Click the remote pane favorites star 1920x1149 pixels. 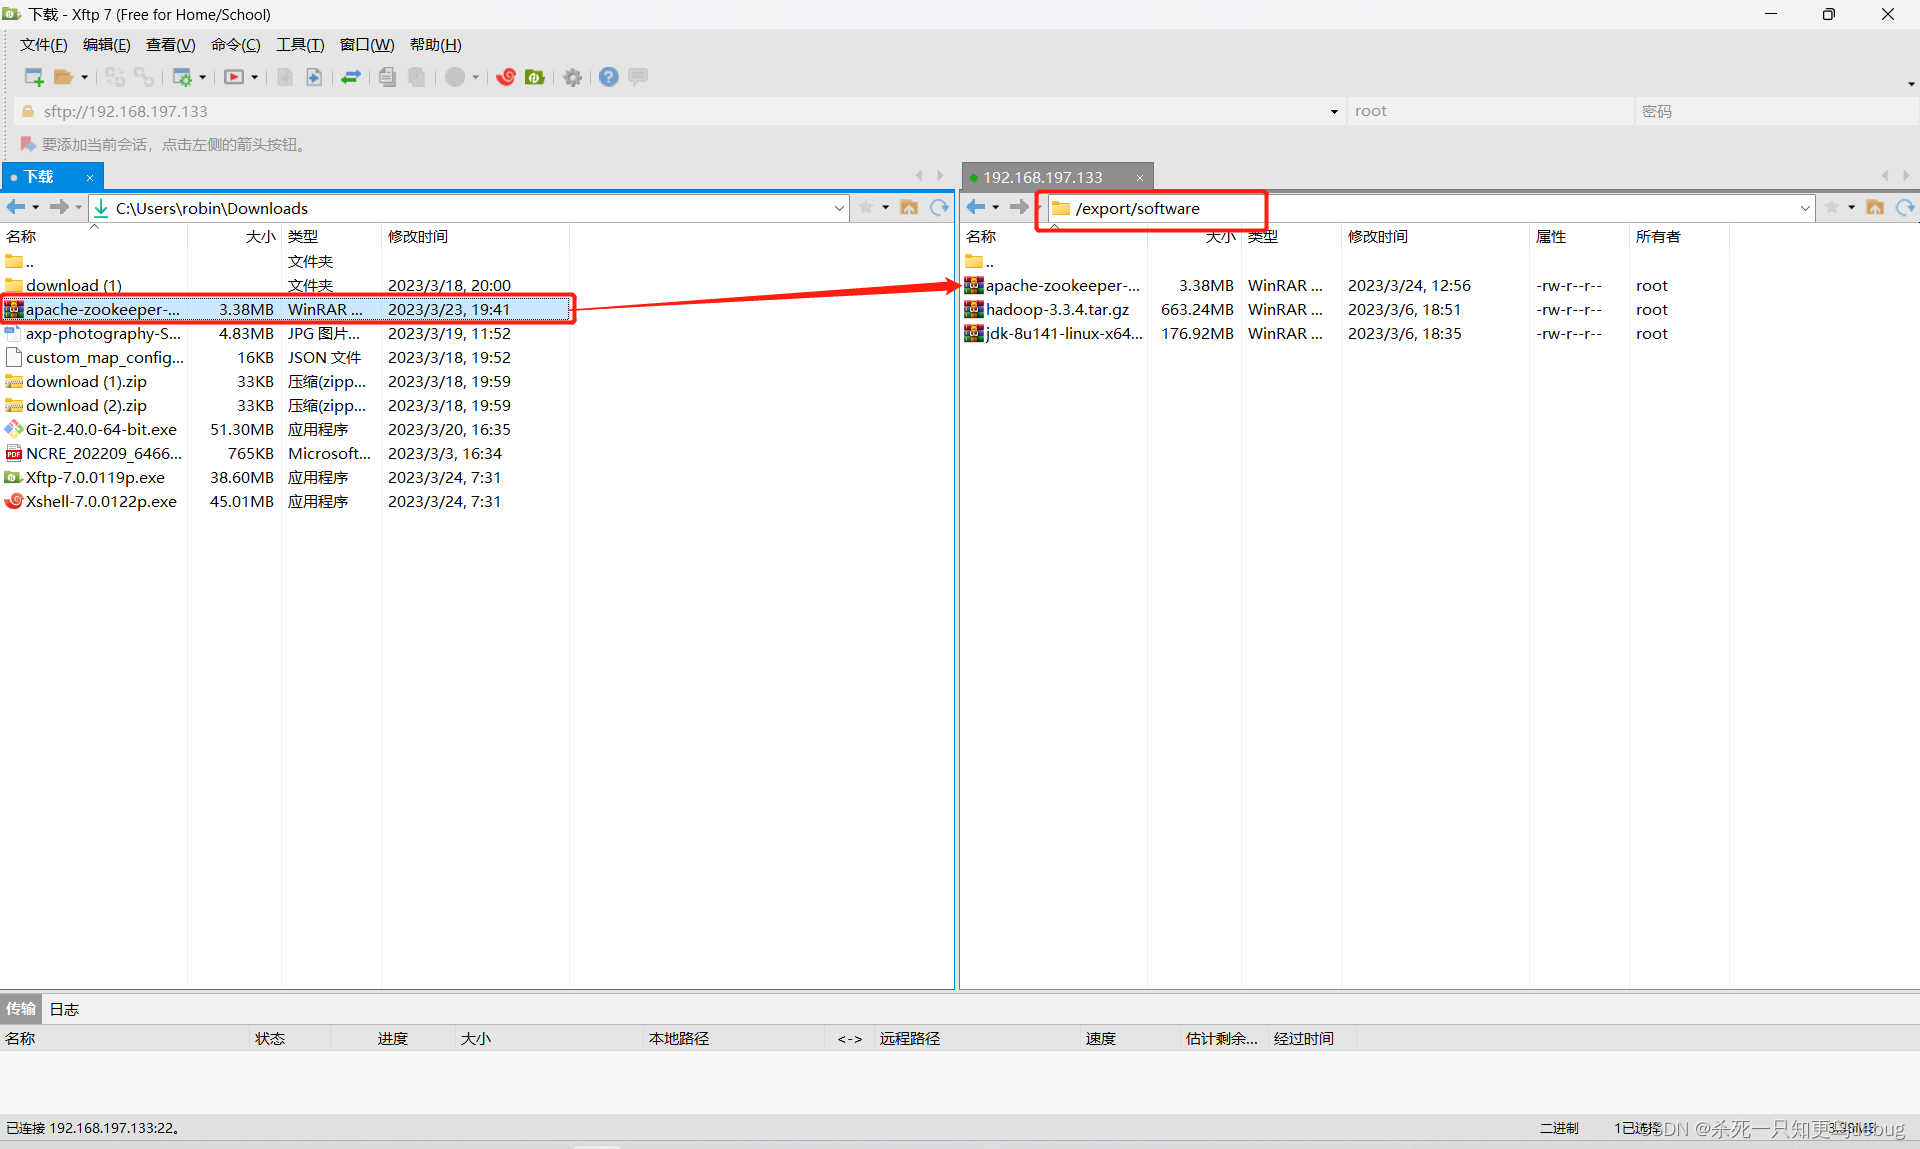[1832, 207]
